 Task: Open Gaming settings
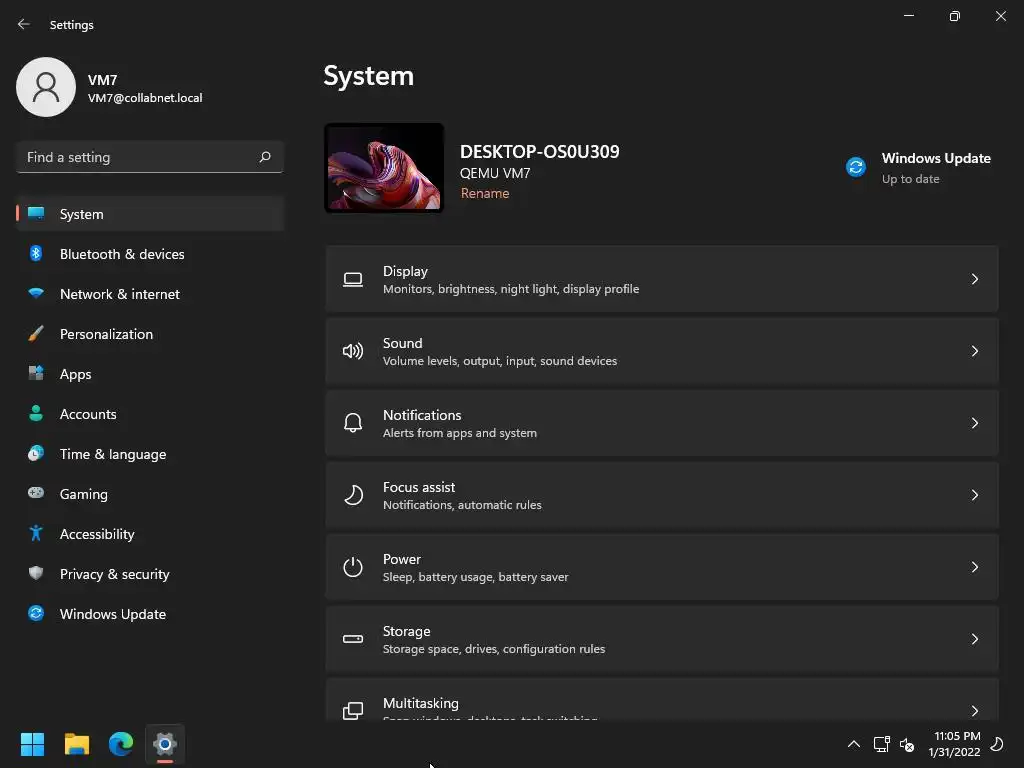pos(150,494)
